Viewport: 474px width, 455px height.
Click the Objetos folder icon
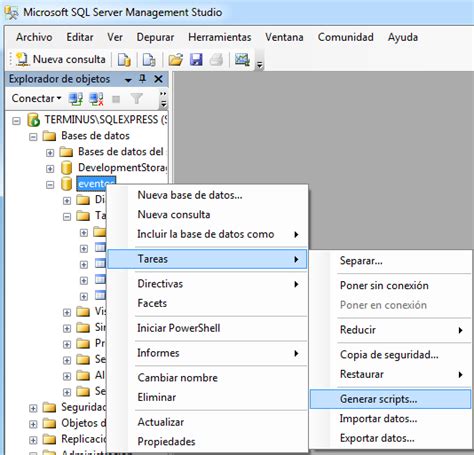click(50, 423)
